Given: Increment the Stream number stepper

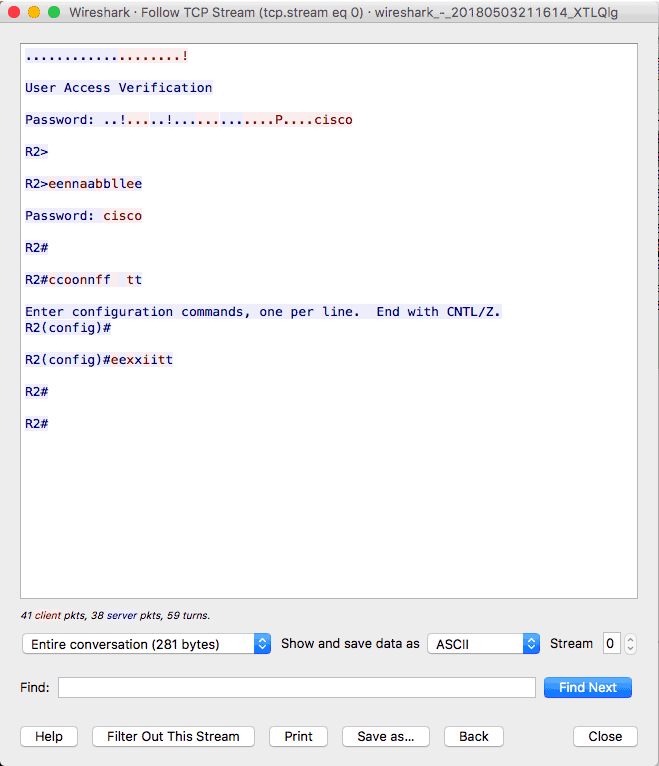Looking at the screenshot, I should (x=630, y=638).
